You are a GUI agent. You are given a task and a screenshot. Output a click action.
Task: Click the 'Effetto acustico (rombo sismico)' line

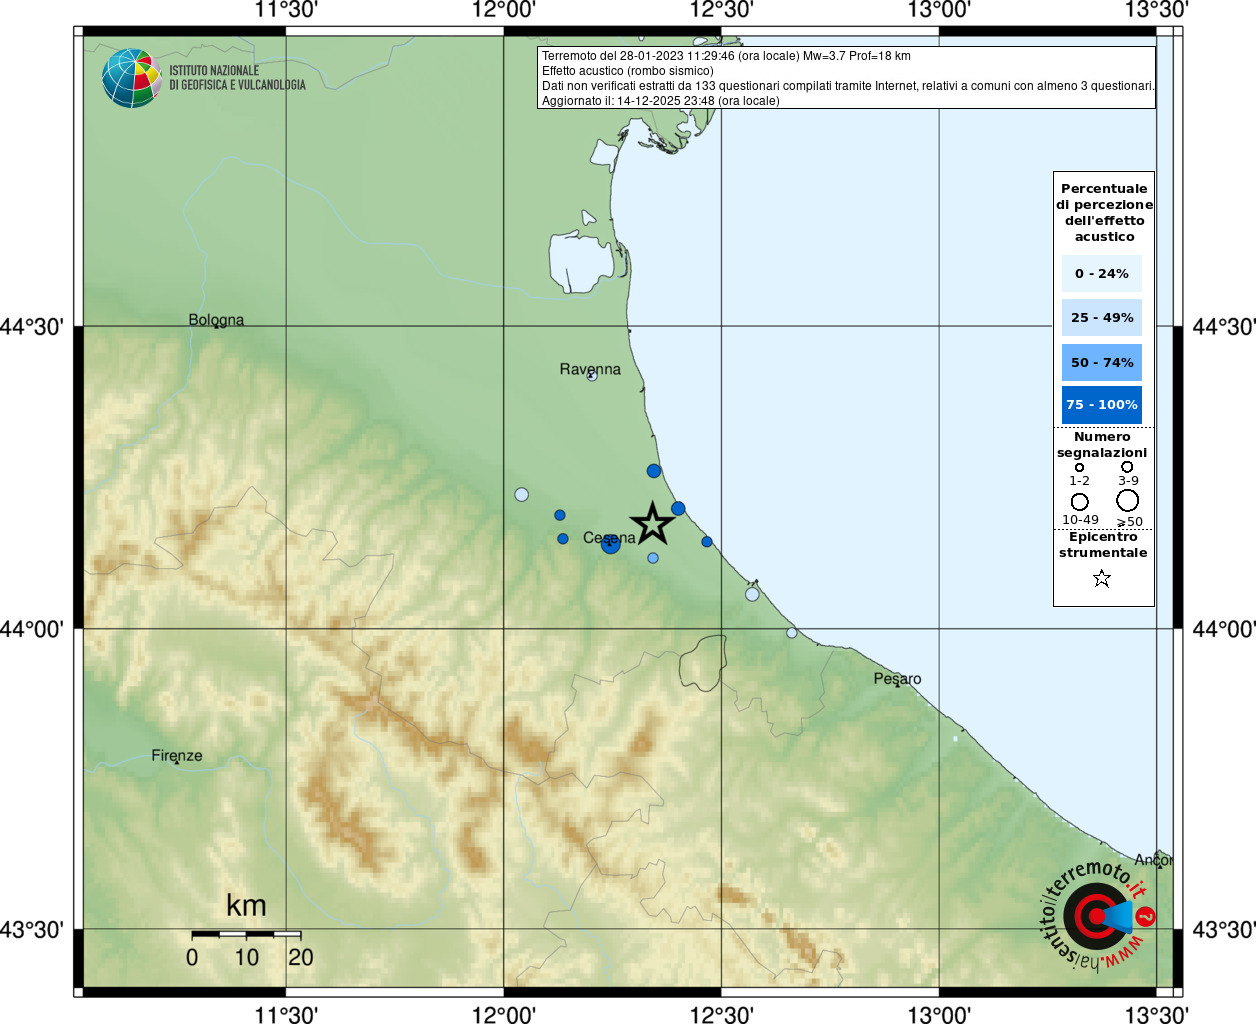(x=628, y=71)
